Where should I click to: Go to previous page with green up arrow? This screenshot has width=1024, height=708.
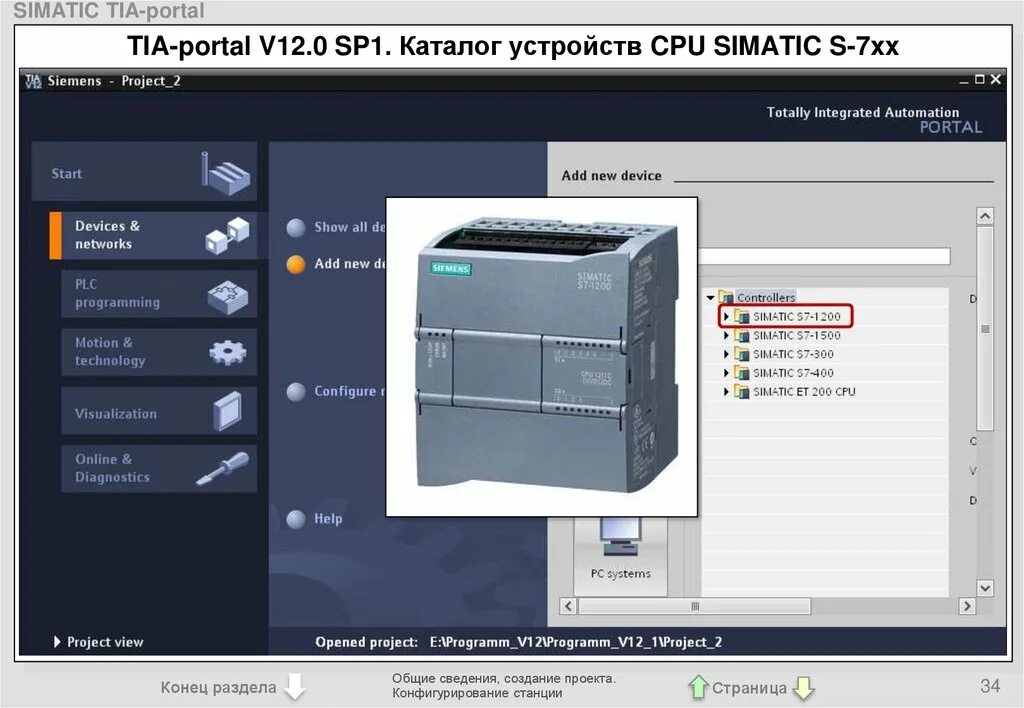[698, 687]
